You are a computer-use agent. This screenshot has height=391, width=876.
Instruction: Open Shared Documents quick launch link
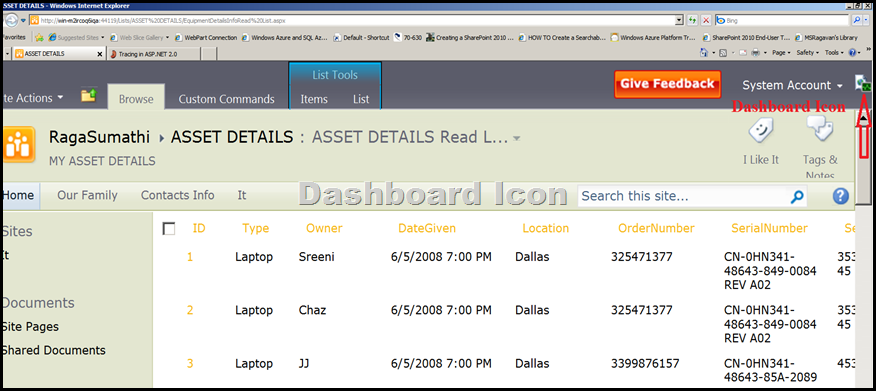[53, 350]
